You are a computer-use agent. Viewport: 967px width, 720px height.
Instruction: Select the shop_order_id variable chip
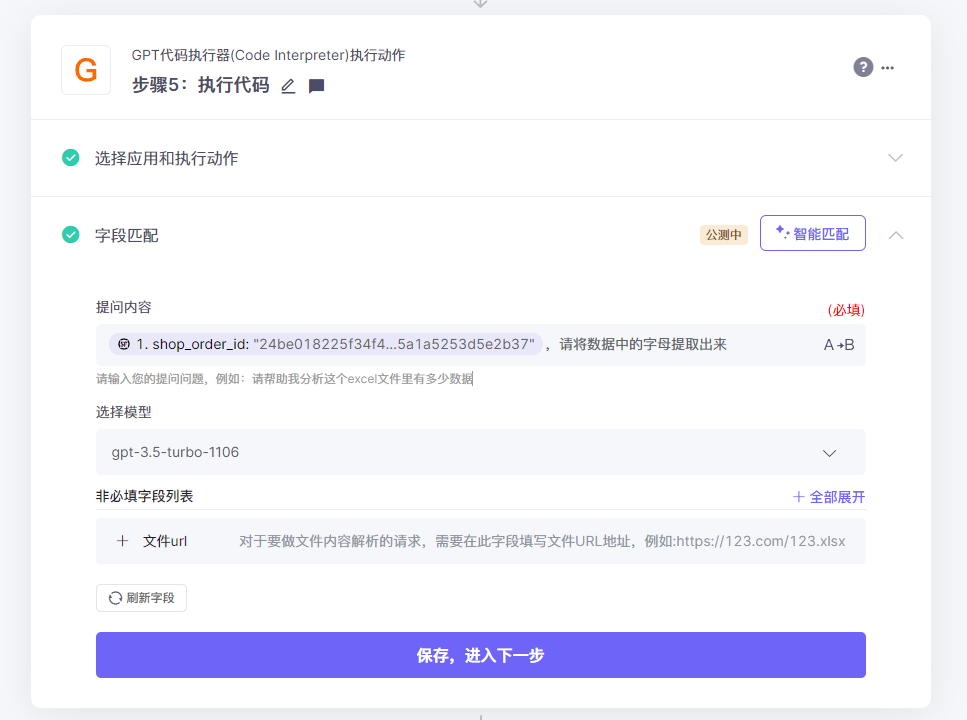(x=325, y=345)
